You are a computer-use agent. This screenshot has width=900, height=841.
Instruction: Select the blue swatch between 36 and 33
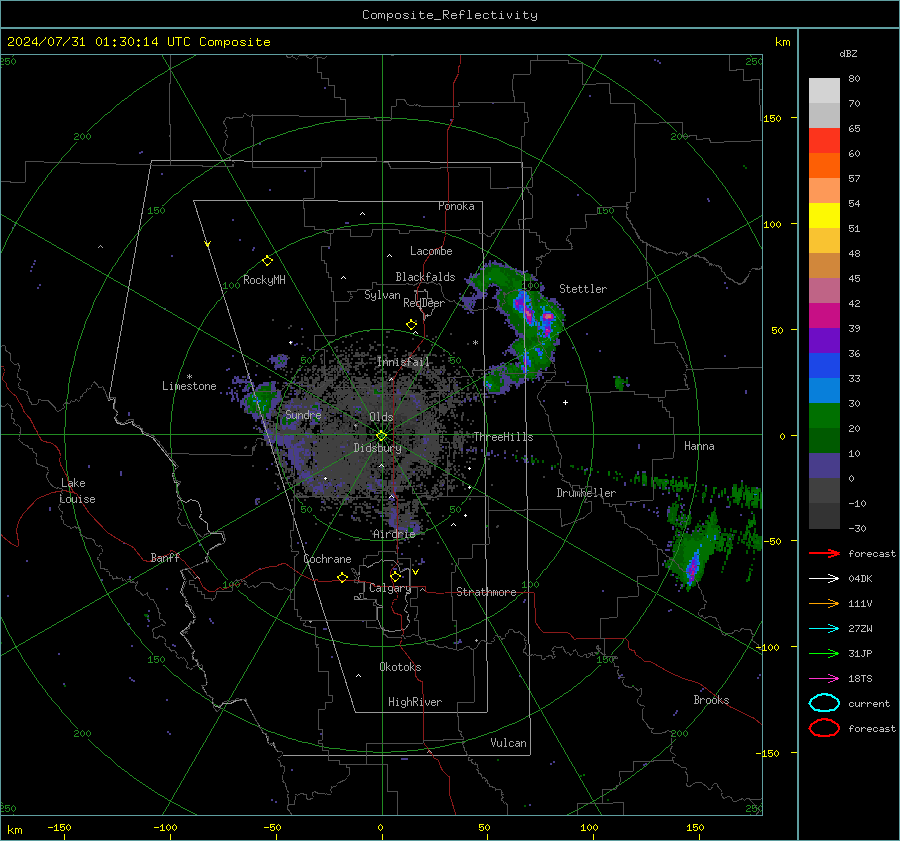click(x=824, y=365)
